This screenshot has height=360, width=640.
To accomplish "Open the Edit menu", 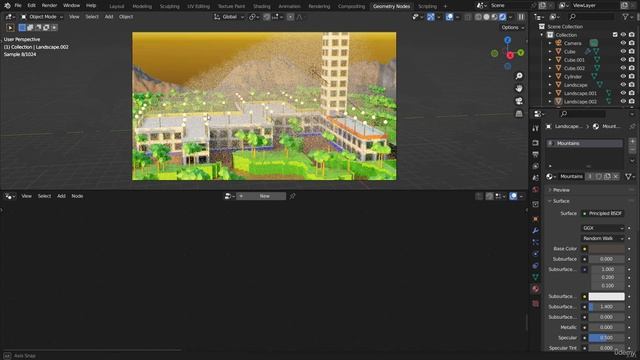I will click(31, 6).
